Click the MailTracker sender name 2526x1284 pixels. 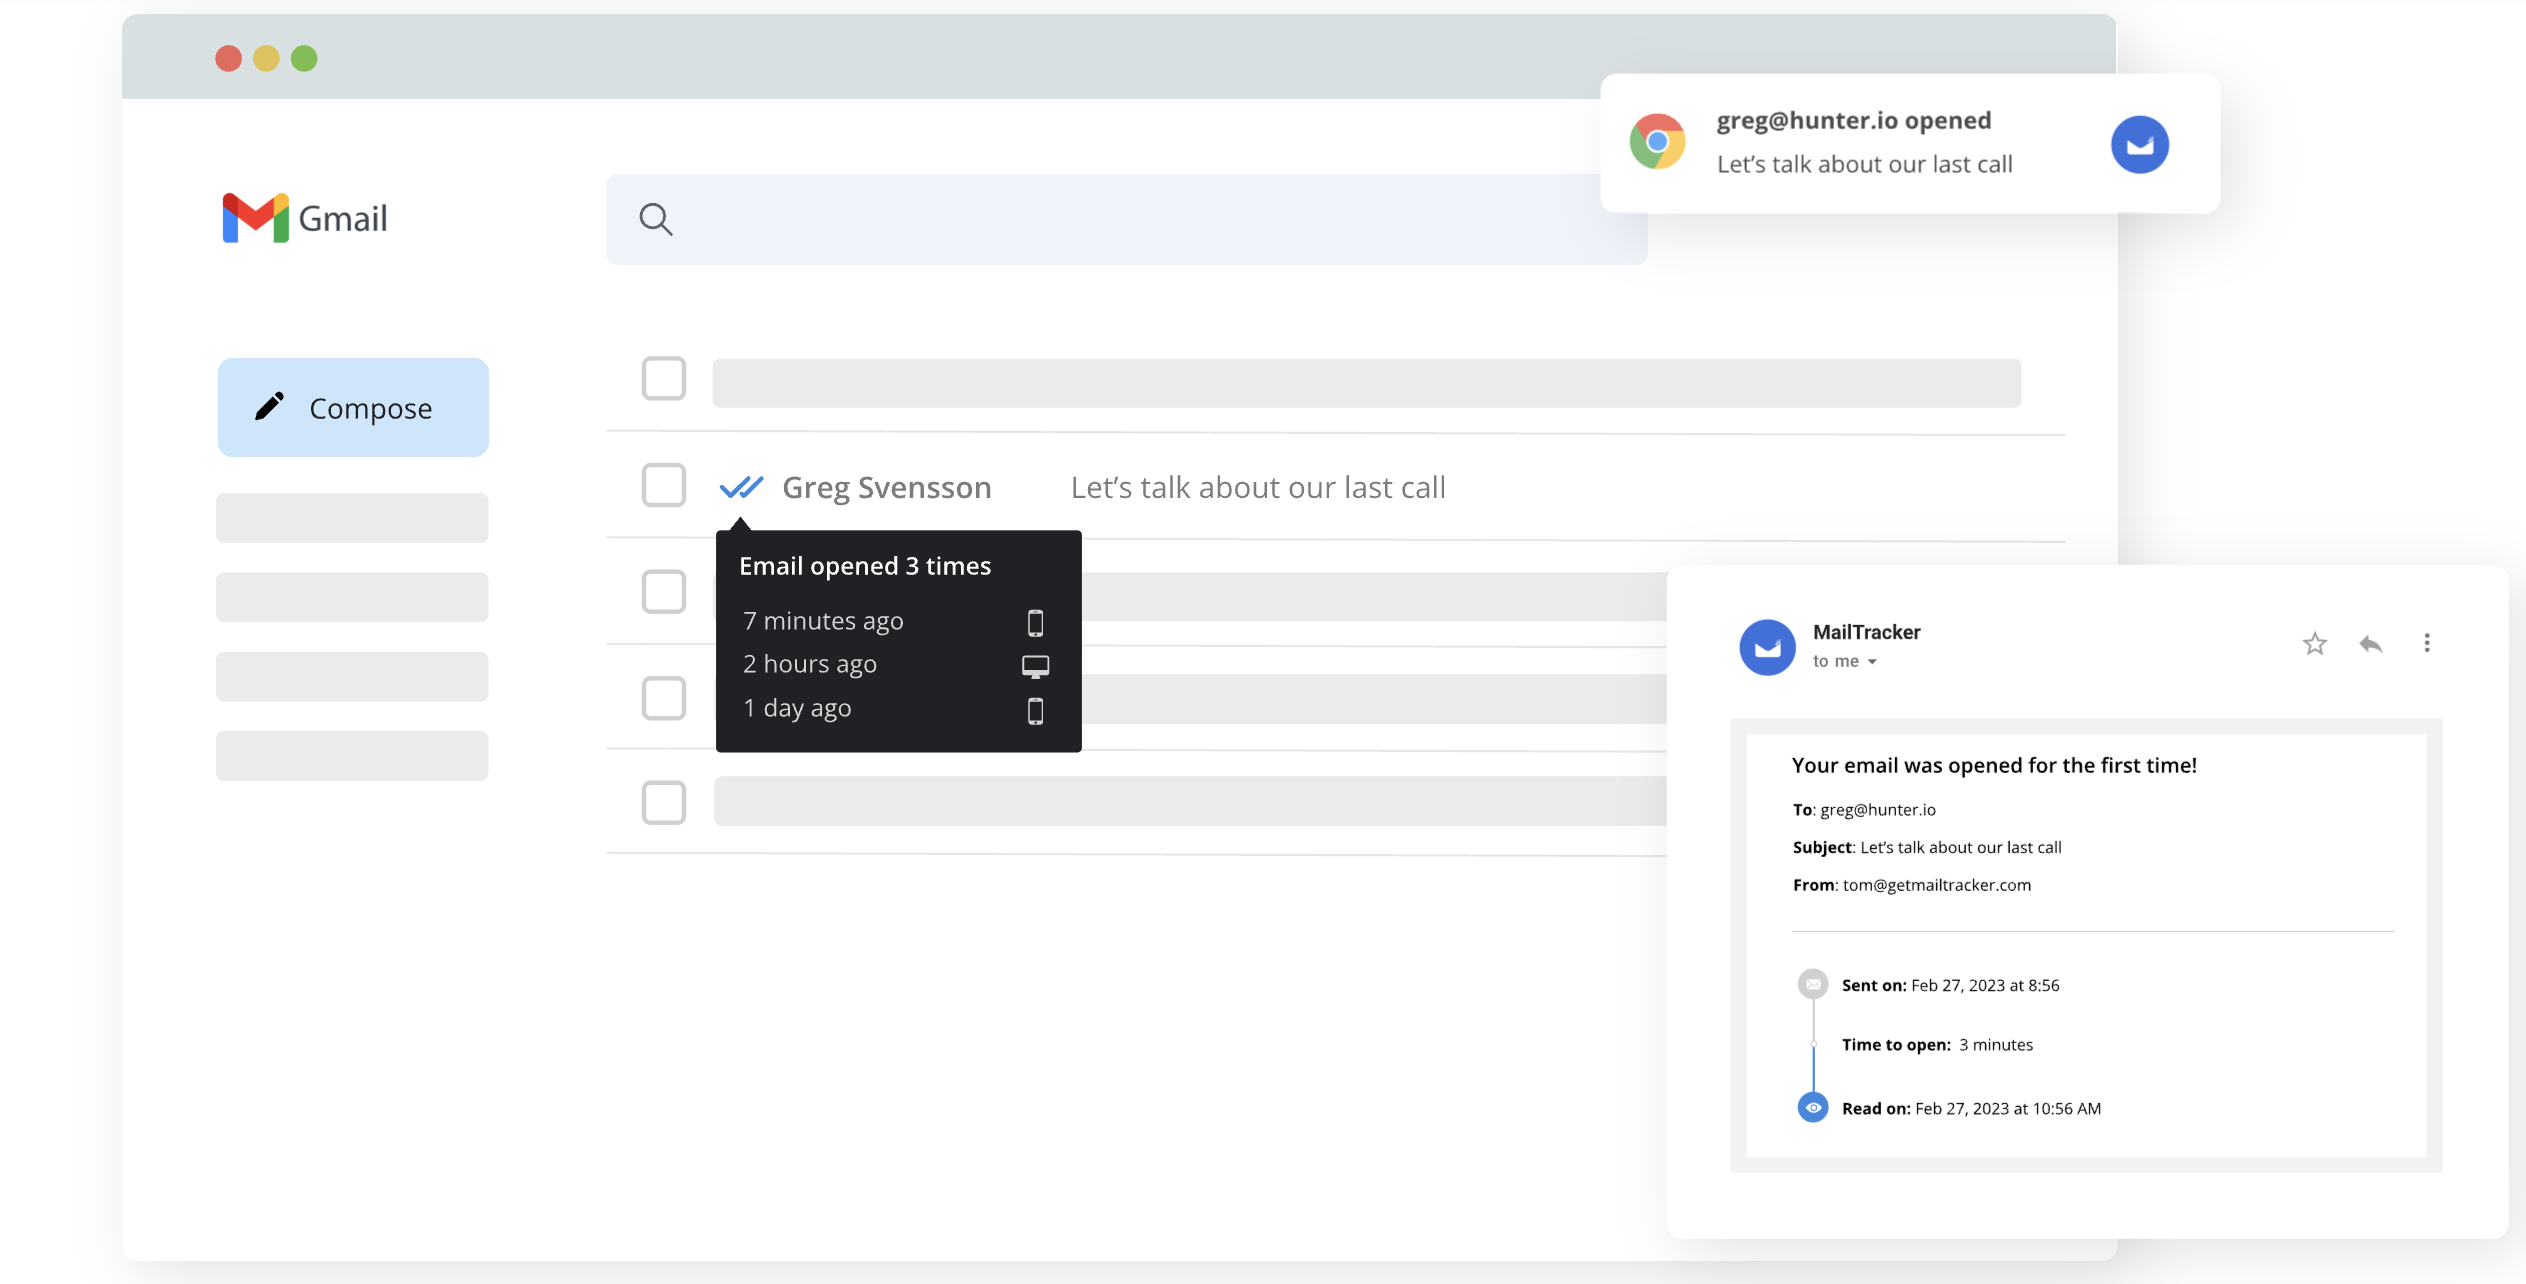(1866, 632)
